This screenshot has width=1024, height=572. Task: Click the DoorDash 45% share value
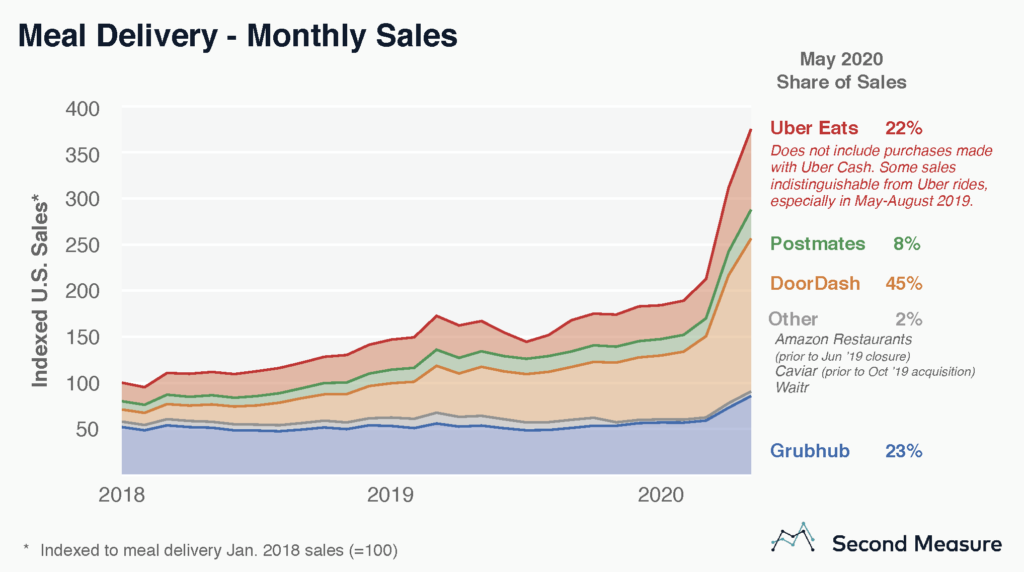pos(903,283)
